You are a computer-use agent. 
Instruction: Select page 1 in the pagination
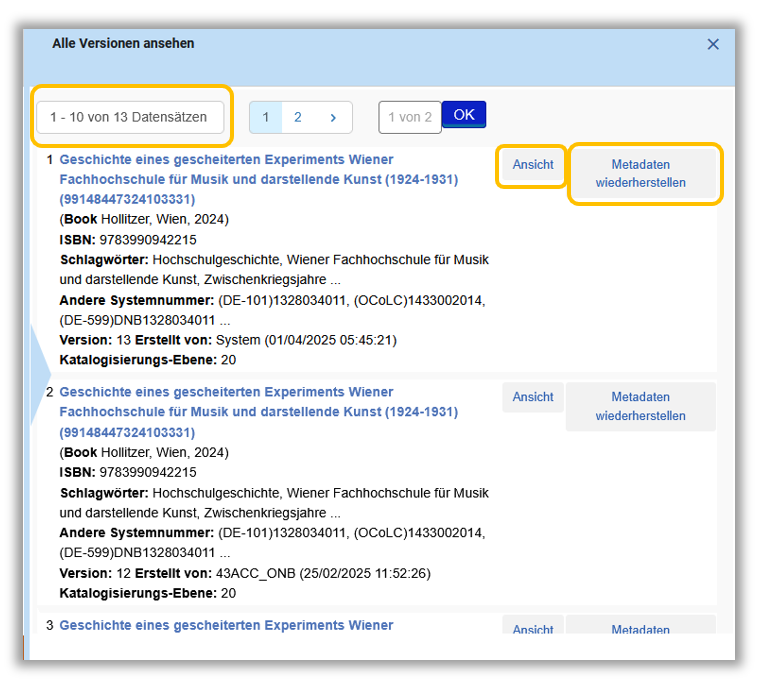[x=265, y=118]
